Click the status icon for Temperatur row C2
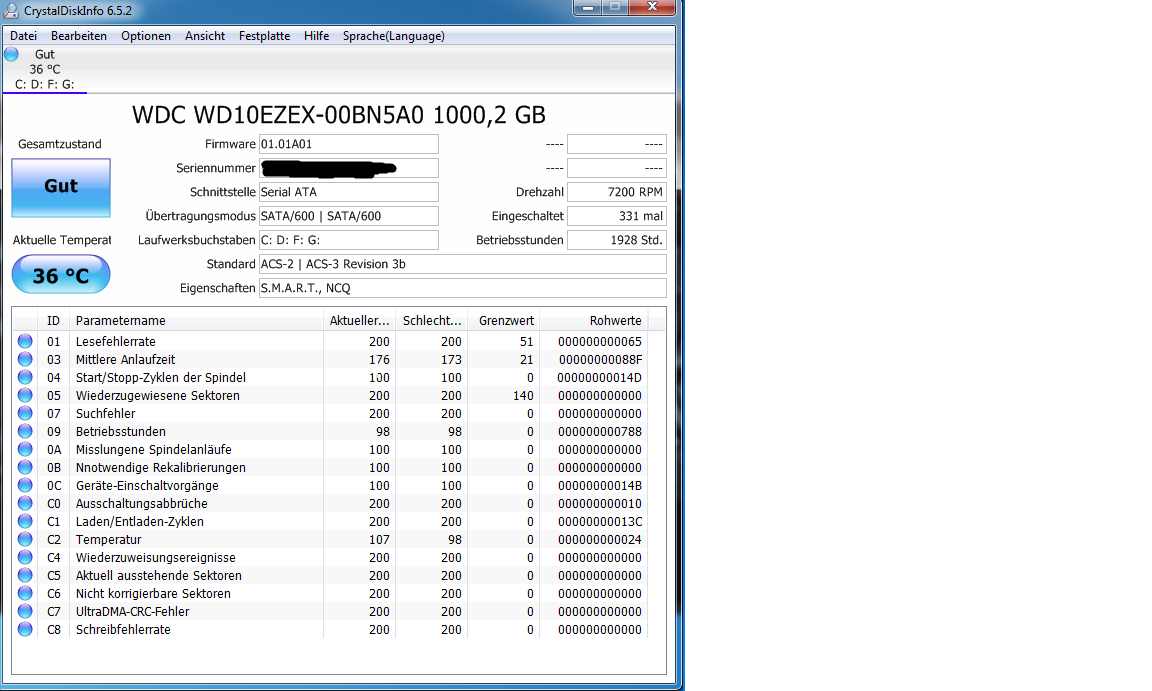 [25, 539]
